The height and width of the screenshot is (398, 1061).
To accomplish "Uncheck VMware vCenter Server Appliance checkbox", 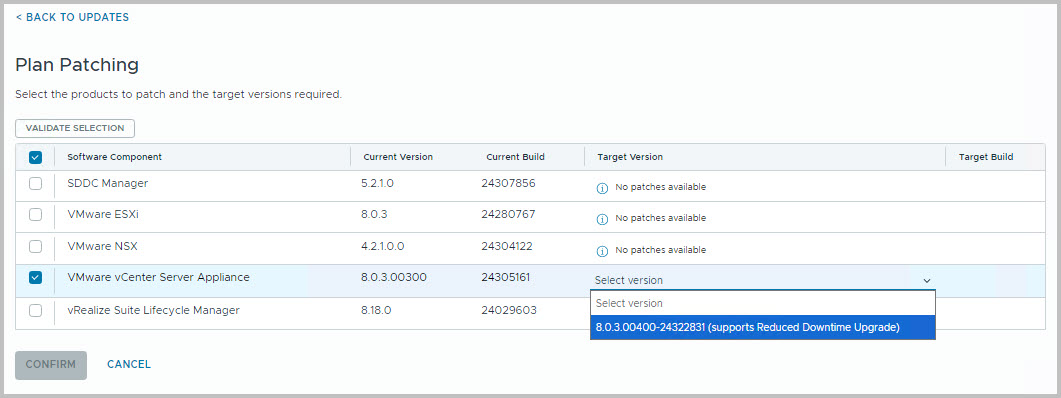I will click(36, 278).
